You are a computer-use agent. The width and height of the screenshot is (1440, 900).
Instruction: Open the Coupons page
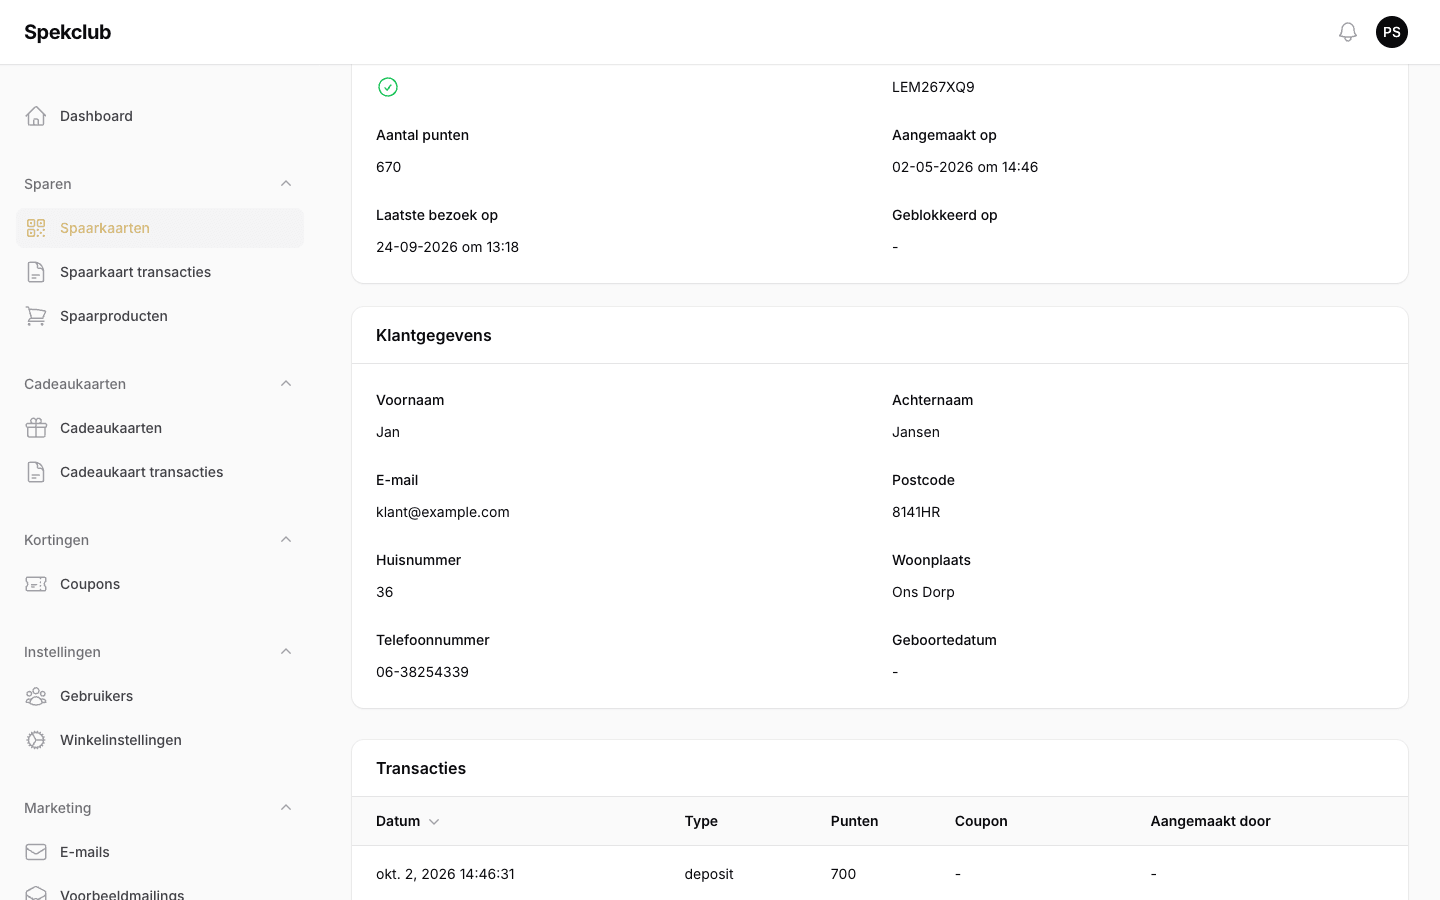[x=160, y=584]
